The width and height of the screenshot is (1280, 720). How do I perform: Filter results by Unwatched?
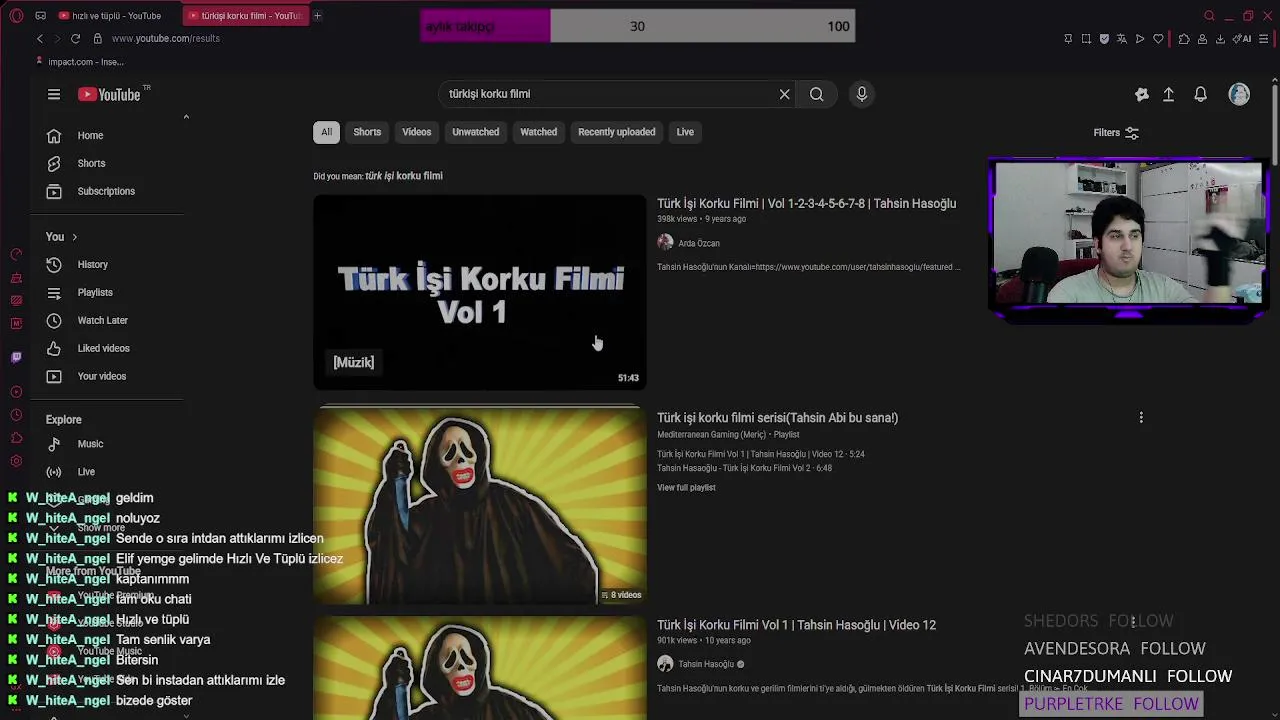[476, 132]
